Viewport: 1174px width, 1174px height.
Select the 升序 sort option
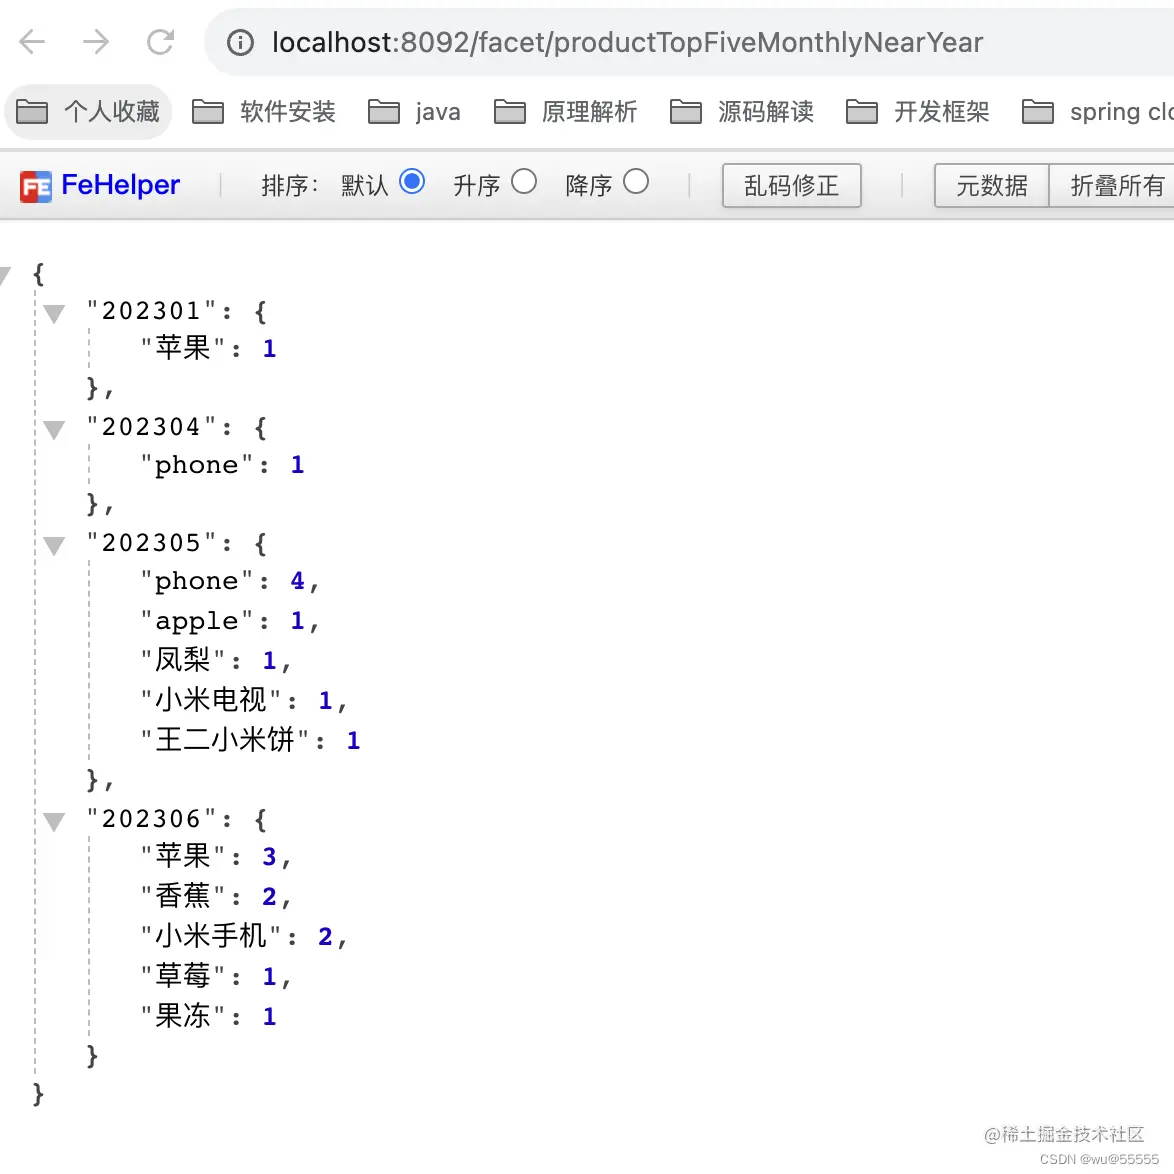(x=524, y=182)
